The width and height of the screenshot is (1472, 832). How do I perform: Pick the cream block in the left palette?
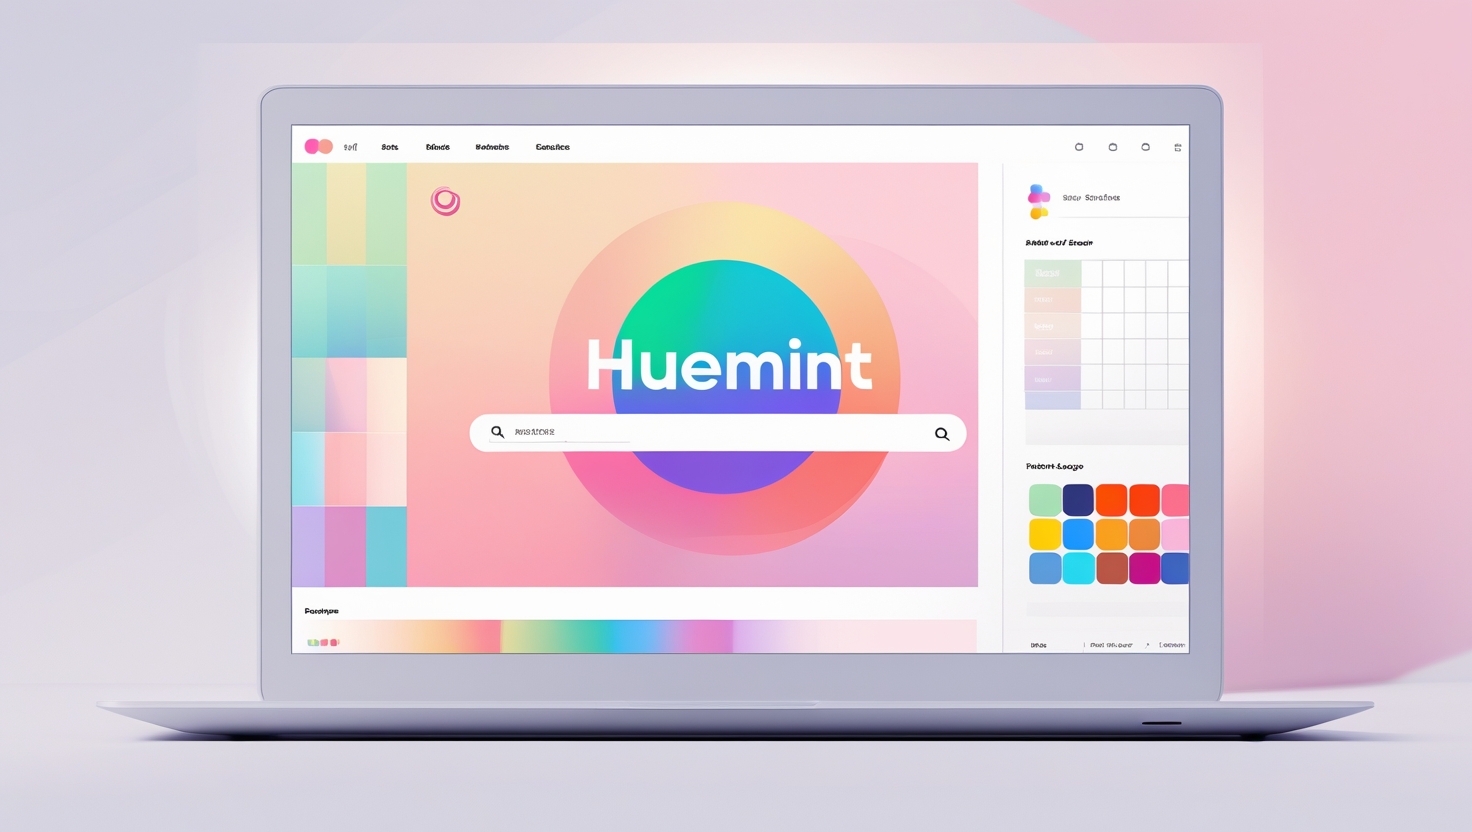point(386,395)
